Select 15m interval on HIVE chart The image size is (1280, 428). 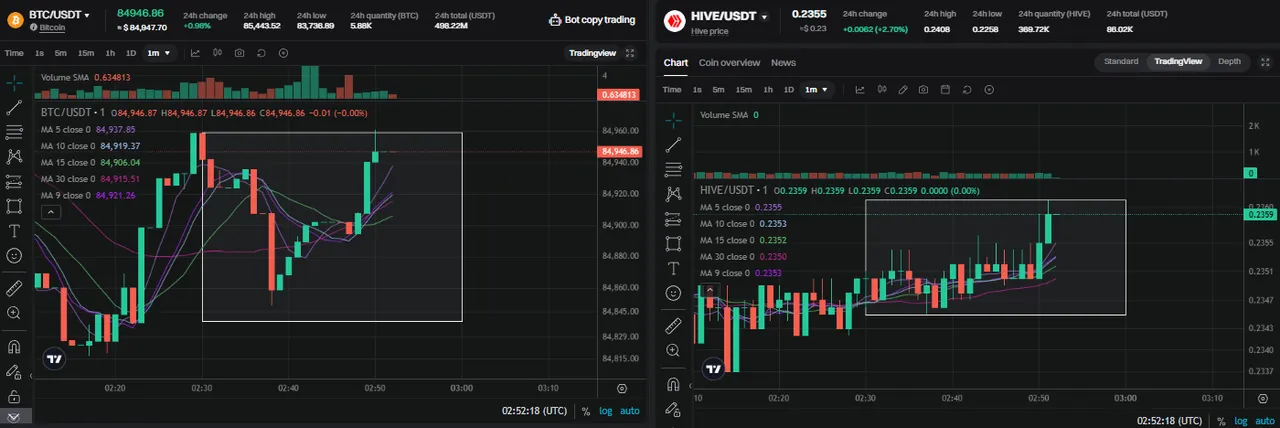[744, 89]
